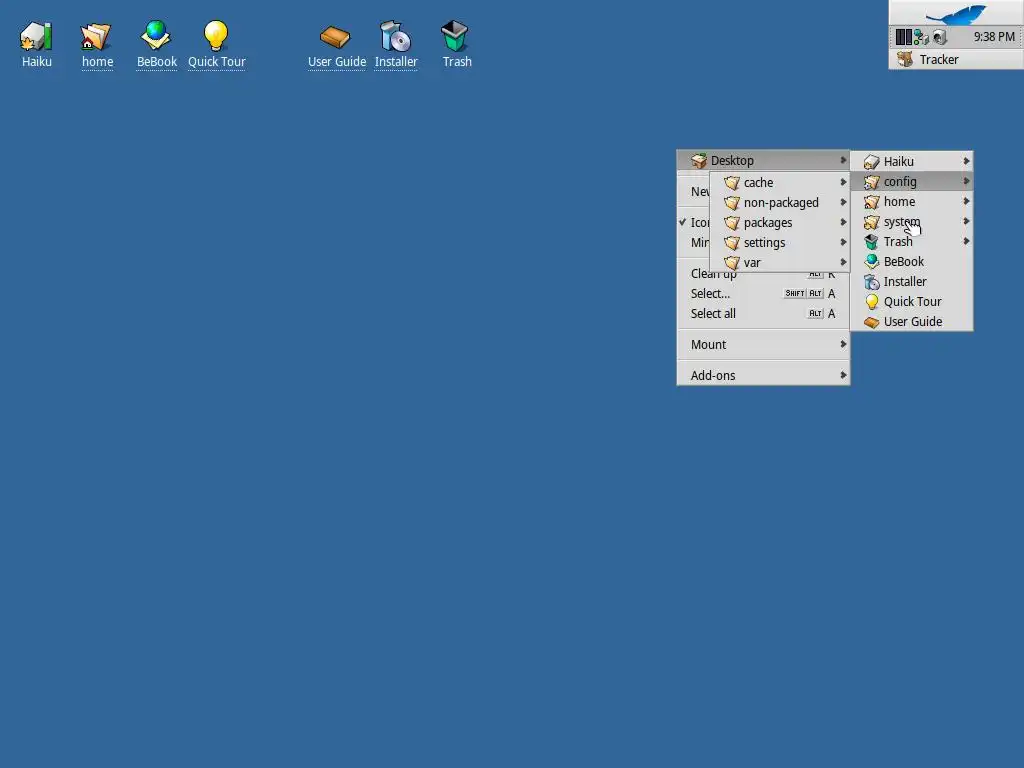This screenshot has width=1024, height=768.
Task: Expand the Haiku submenu arrow
Action: click(966, 161)
